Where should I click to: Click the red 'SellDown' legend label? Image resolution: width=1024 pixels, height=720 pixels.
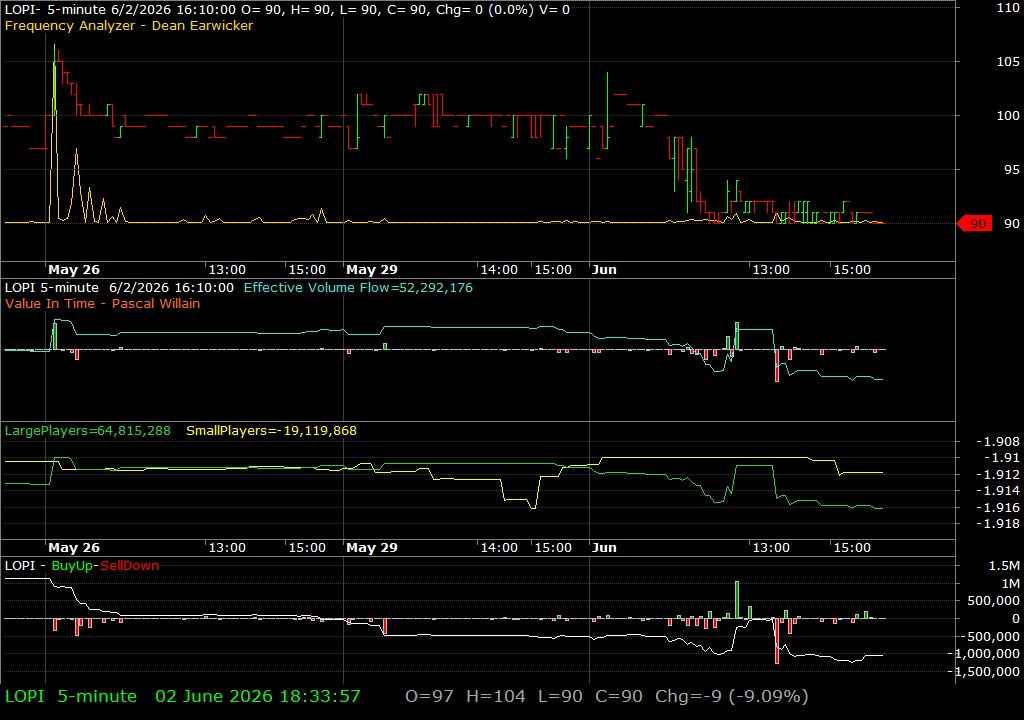click(x=129, y=566)
